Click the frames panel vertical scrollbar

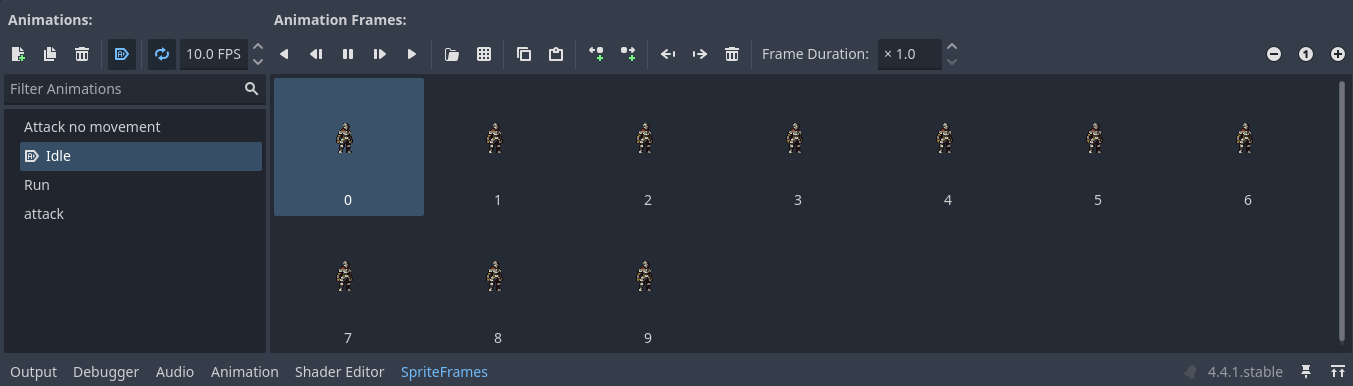1341,211
